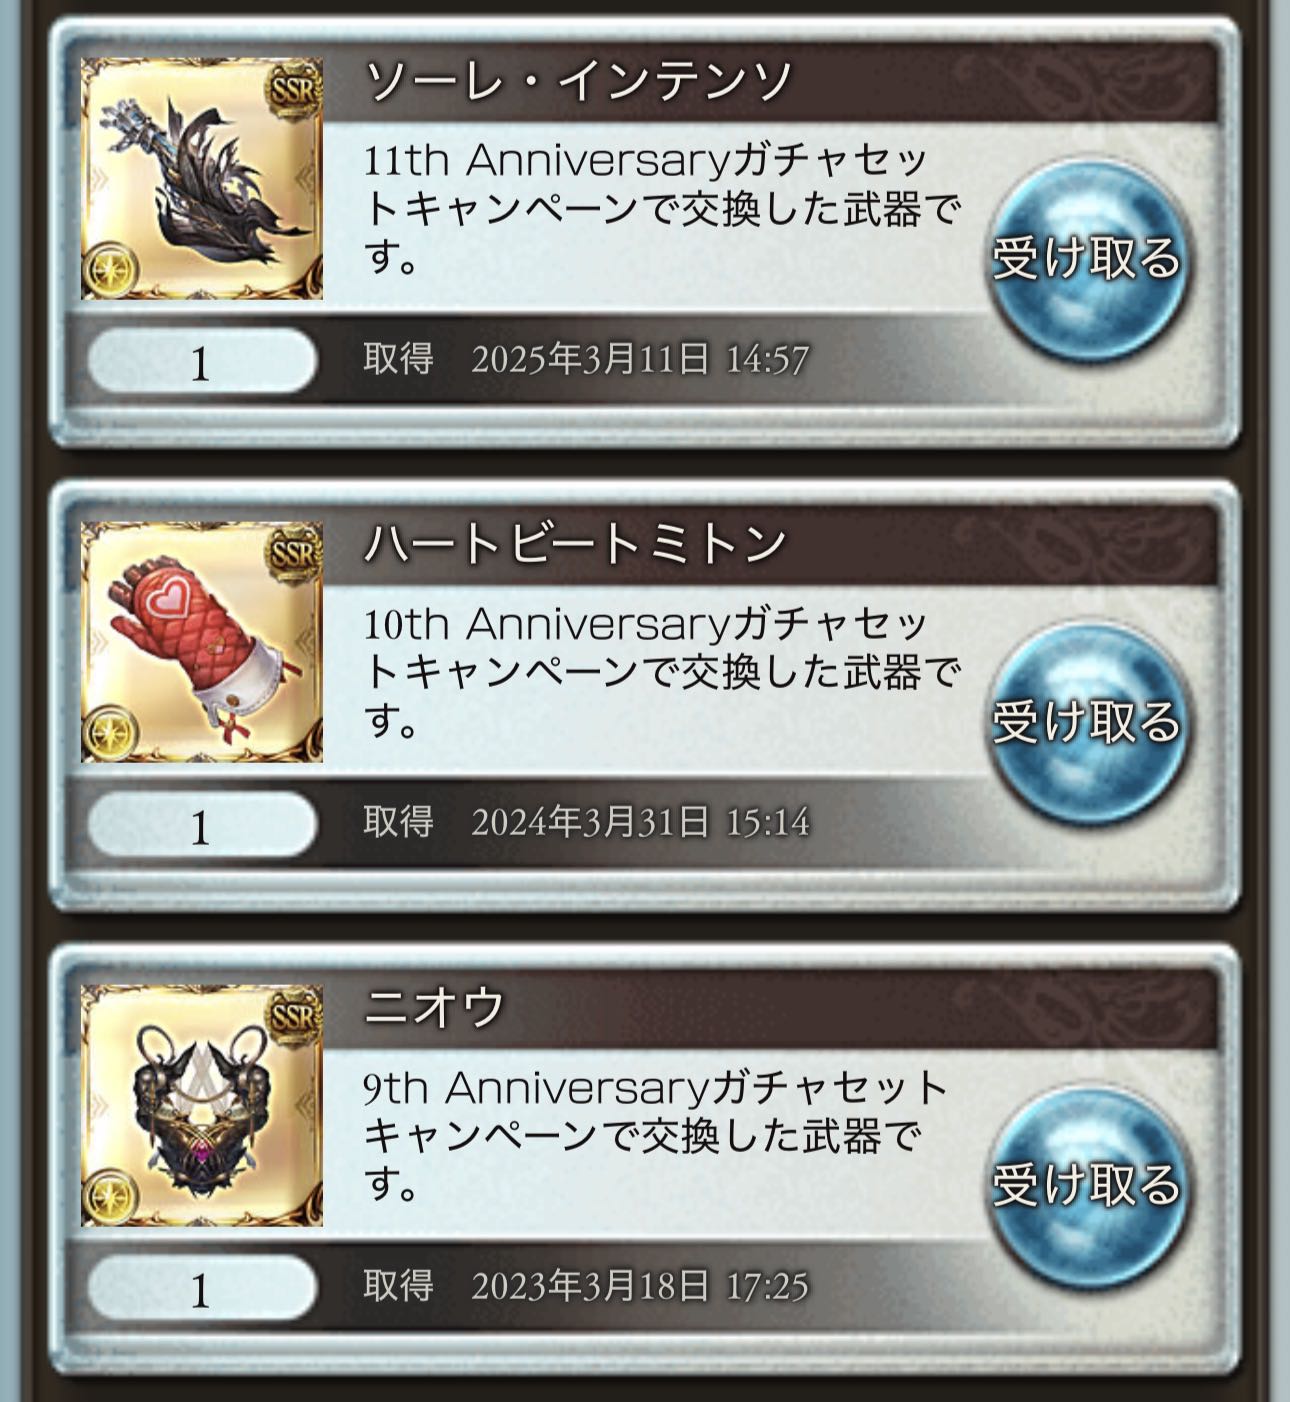Image resolution: width=1290 pixels, height=1402 pixels.
Task: Tap the gold element emblem on ニオウ
Action: coord(109,1197)
